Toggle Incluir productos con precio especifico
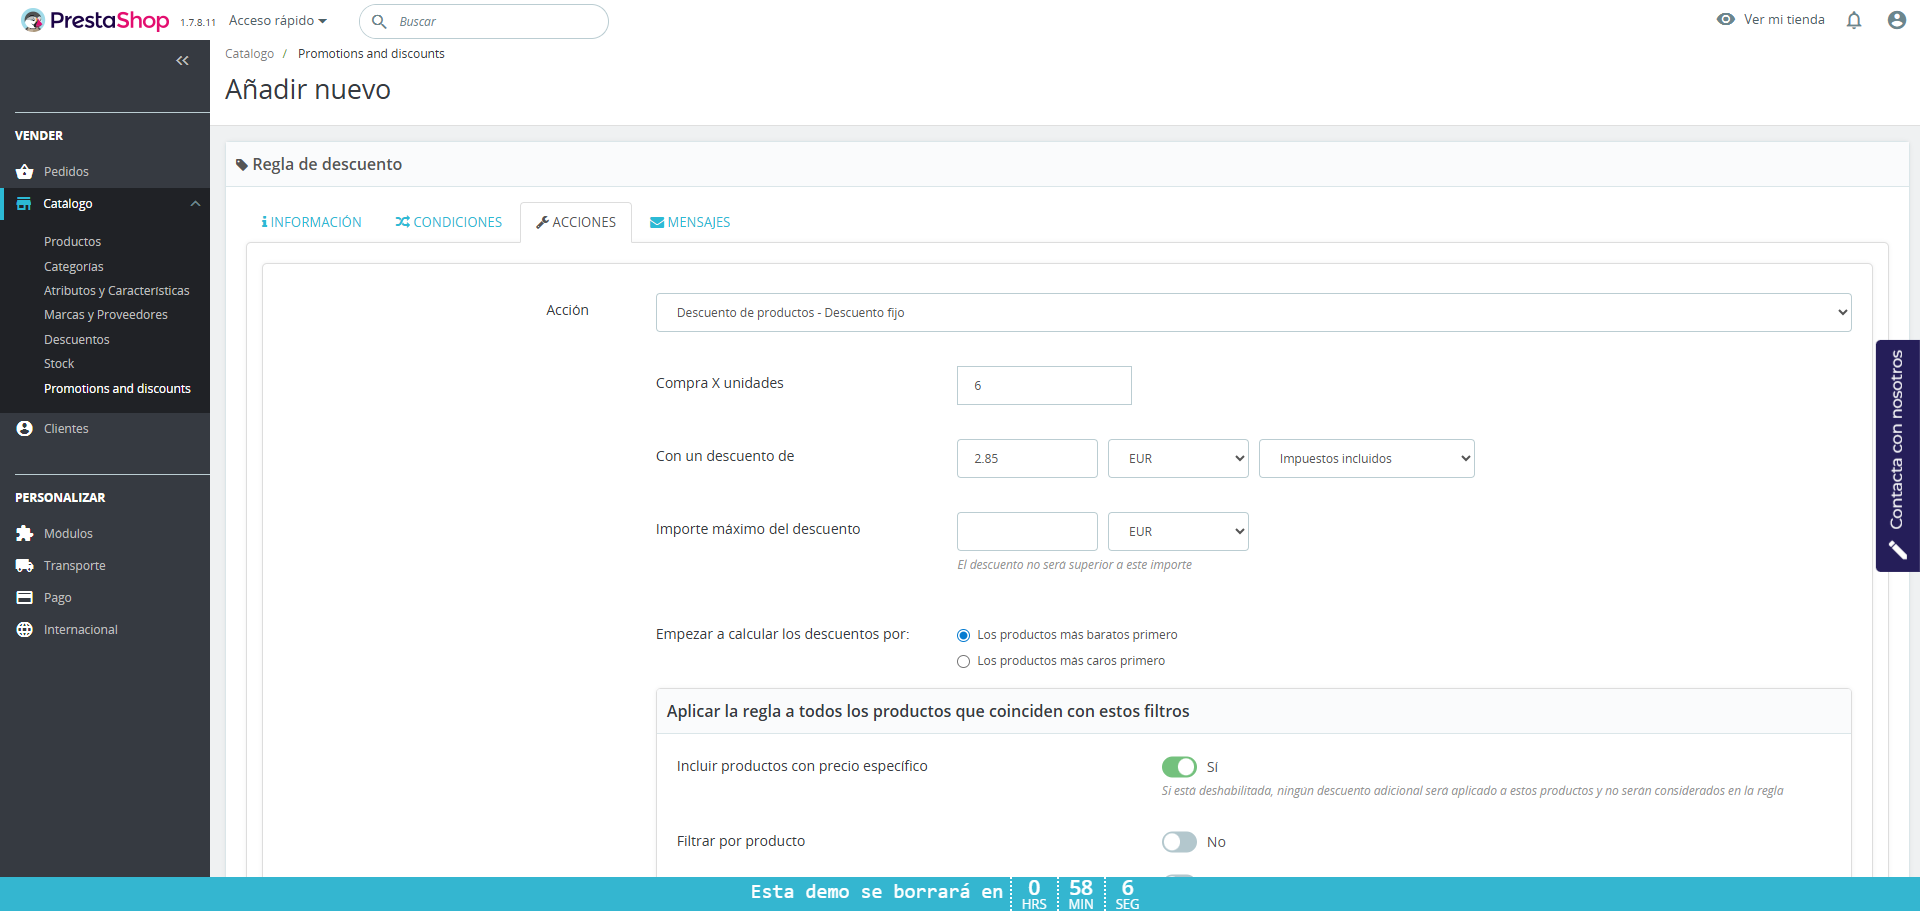Screen dimensions: 1920x911 coord(1179,767)
